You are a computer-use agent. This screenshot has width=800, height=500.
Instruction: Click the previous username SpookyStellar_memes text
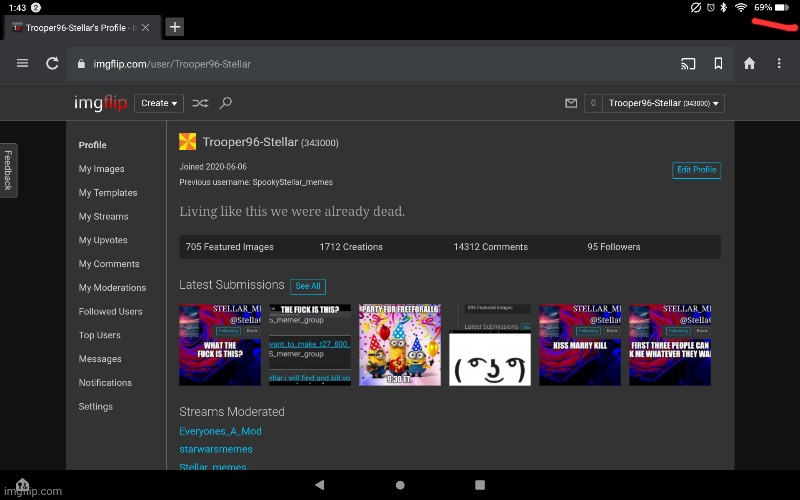tap(292, 182)
